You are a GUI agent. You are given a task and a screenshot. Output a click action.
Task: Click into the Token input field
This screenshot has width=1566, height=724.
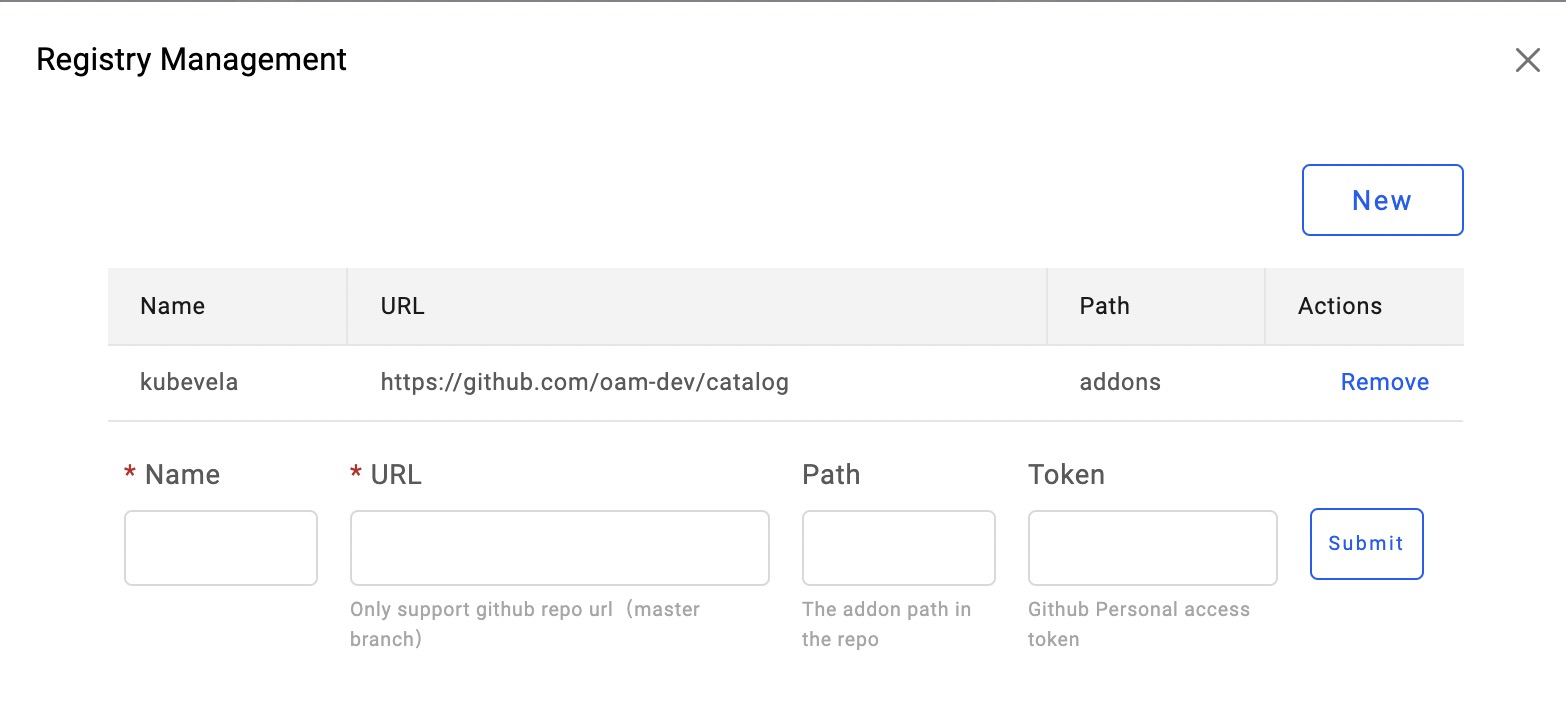tap(1152, 548)
